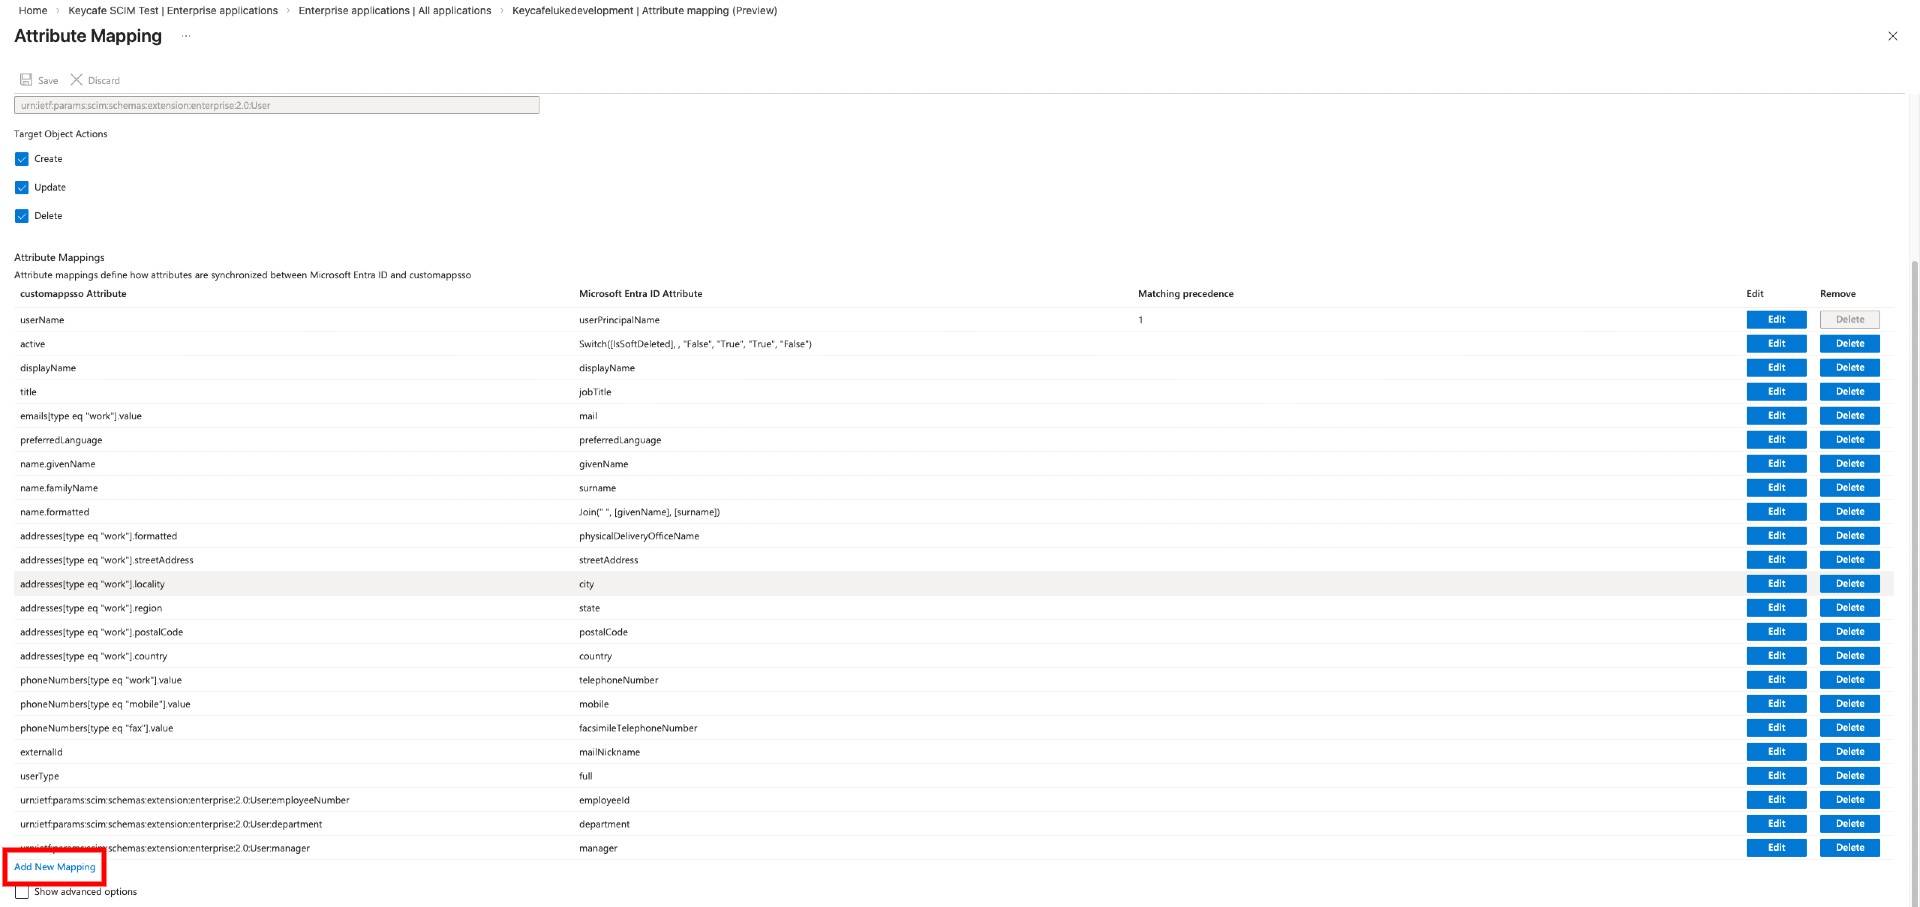Click the facsimileTelephoneNumber cell
This screenshot has height=907, width=1920.
(638, 728)
